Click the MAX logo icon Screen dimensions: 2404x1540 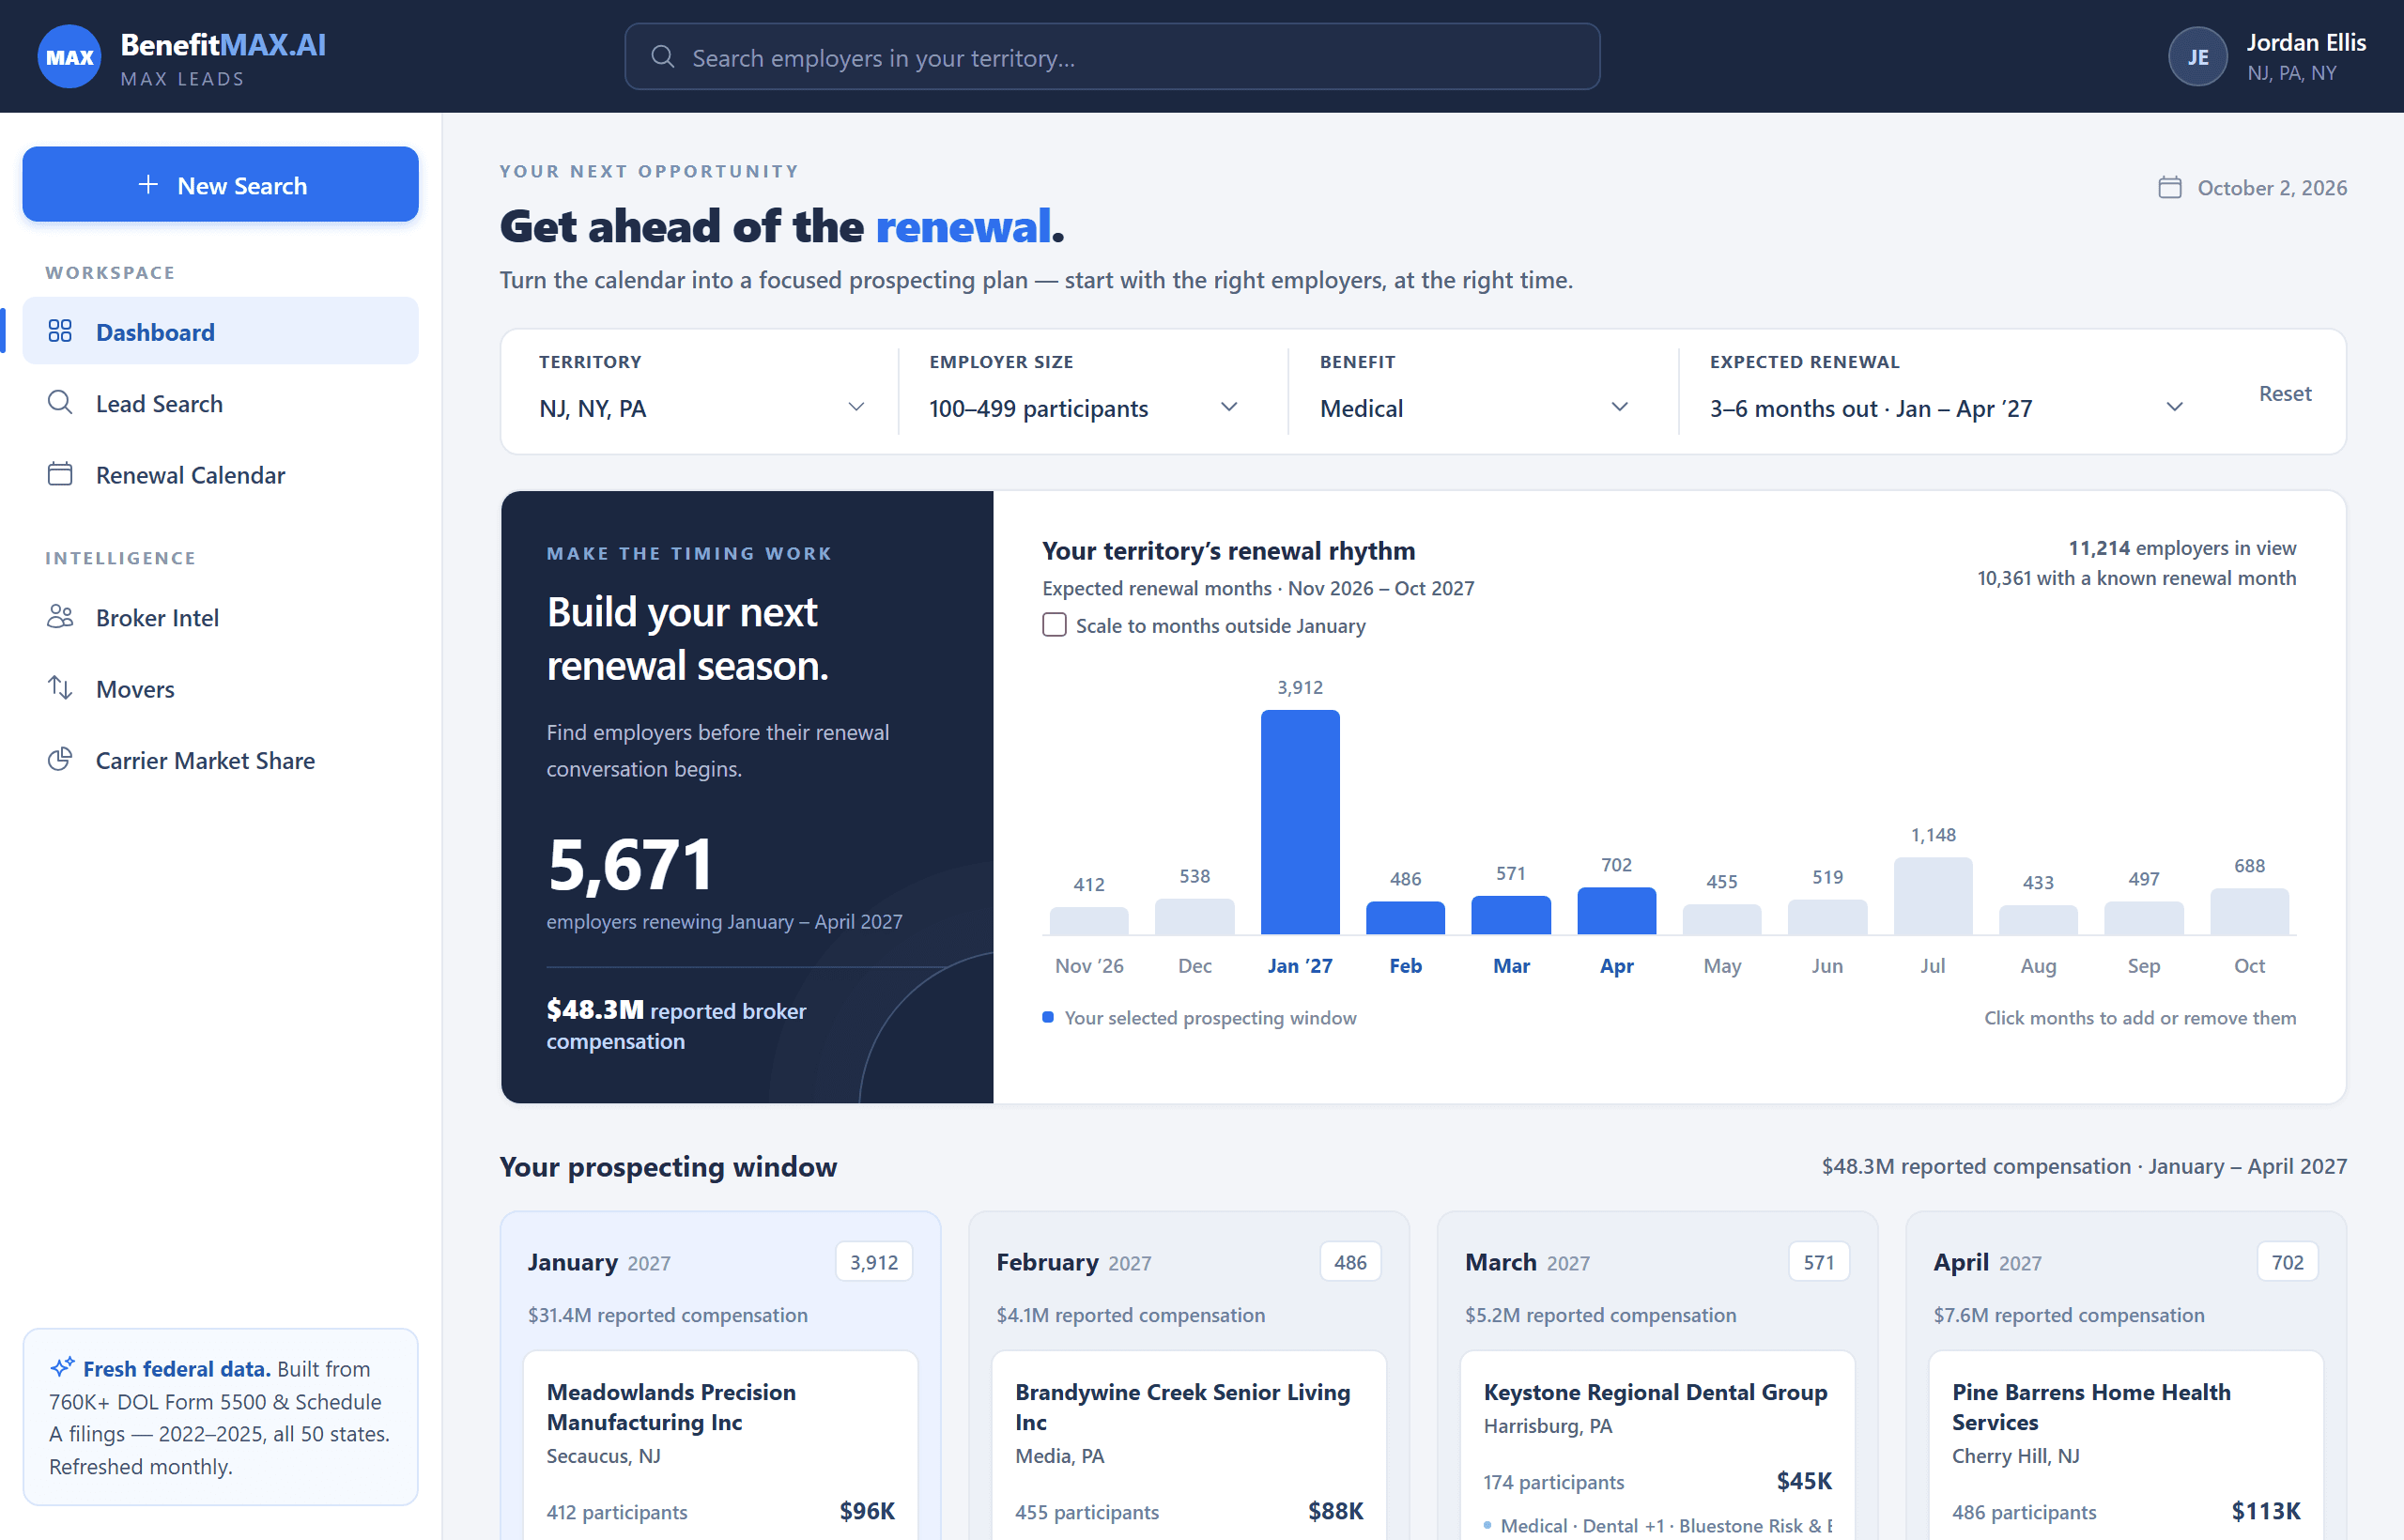pos(69,57)
